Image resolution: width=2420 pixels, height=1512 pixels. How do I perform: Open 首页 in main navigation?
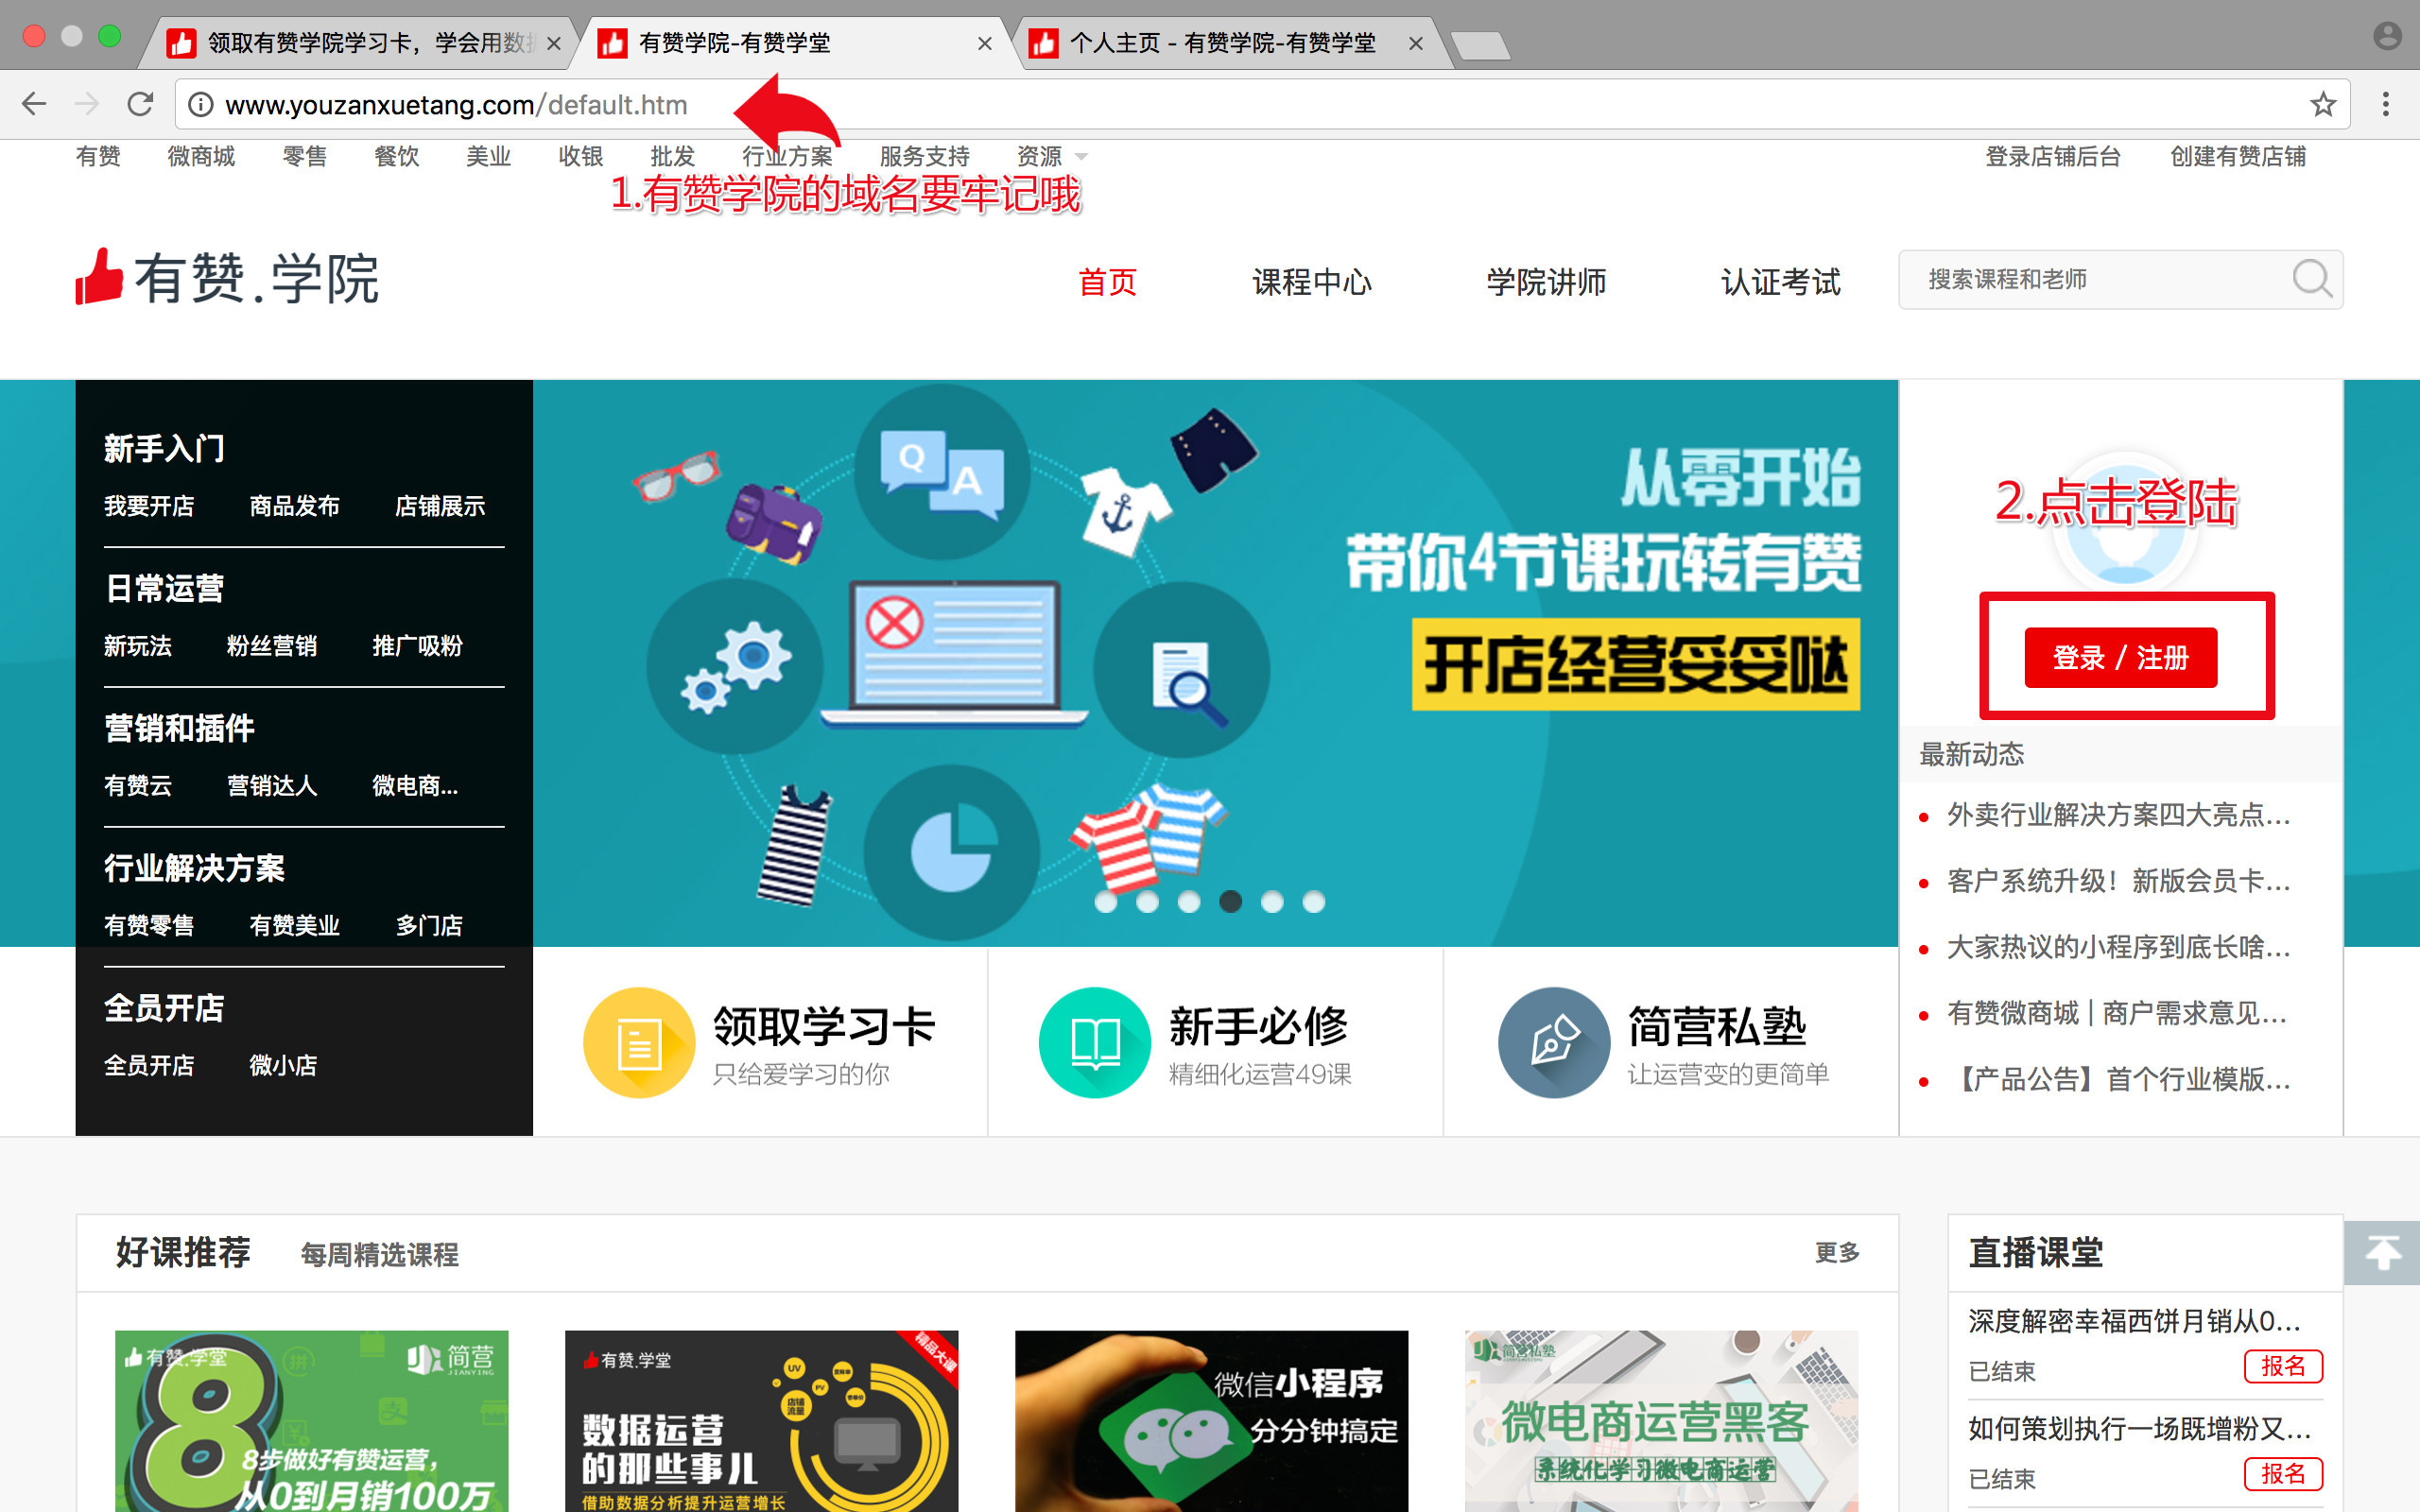click(1107, 282)
